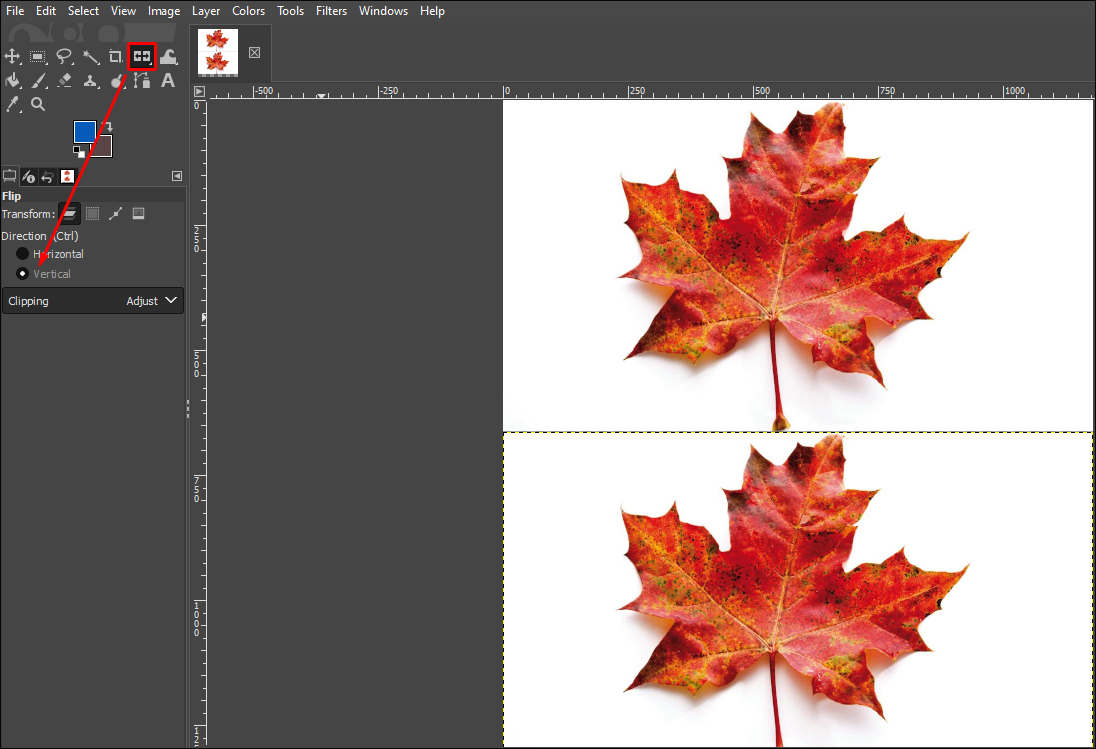Open the blue foreground color swatch
The image size is (1096, 749).
tap(85, 131)
